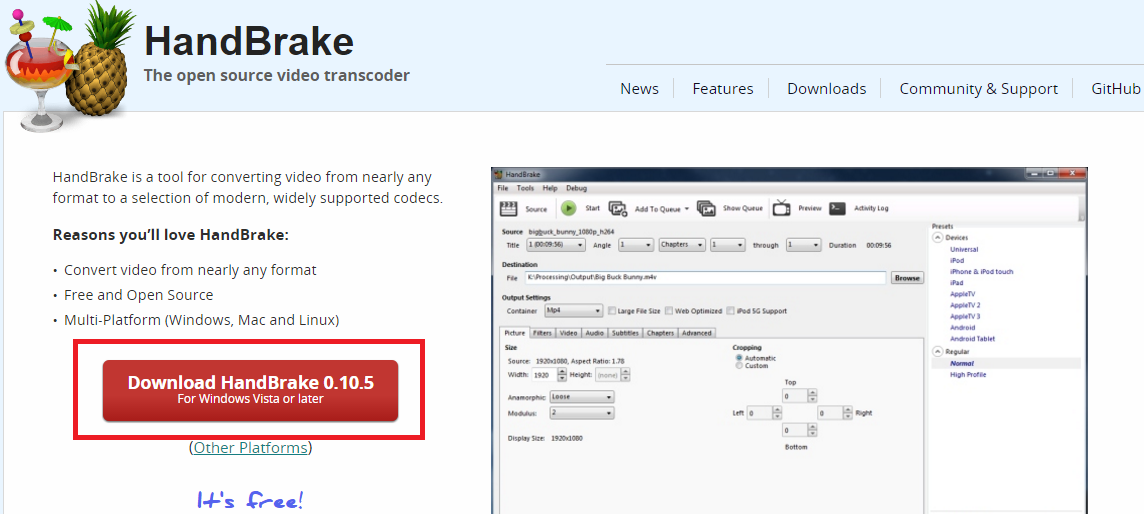
Task: Select the iPod preset
Action: pyautogui.click(x=956, y=260)
